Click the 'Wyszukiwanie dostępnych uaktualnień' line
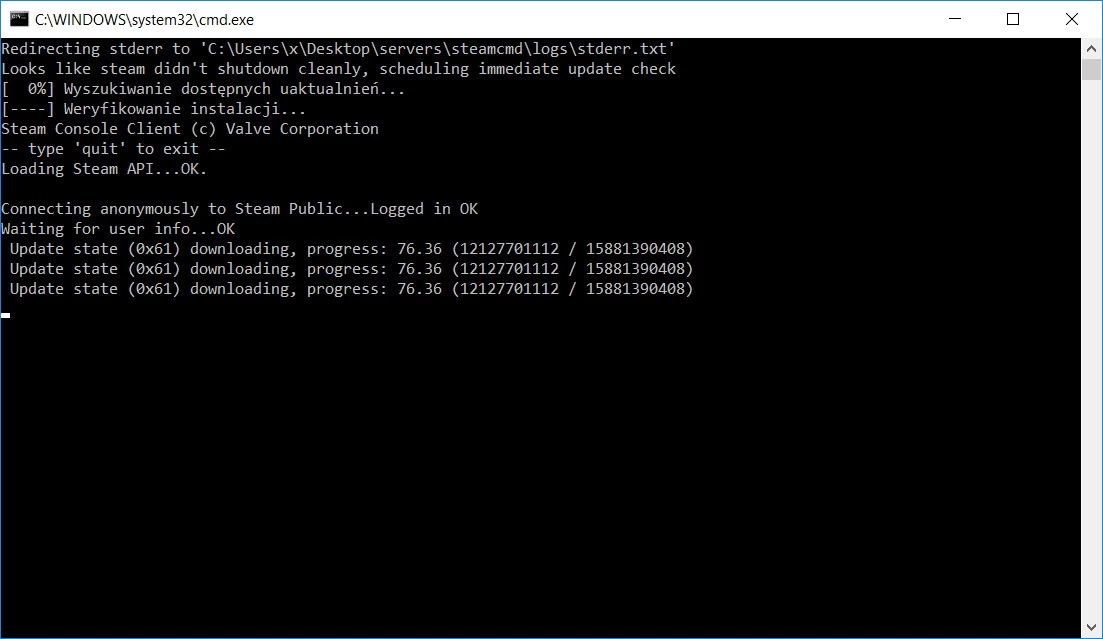The width and height of the screenshot is (1103, 639). (203, 89)
